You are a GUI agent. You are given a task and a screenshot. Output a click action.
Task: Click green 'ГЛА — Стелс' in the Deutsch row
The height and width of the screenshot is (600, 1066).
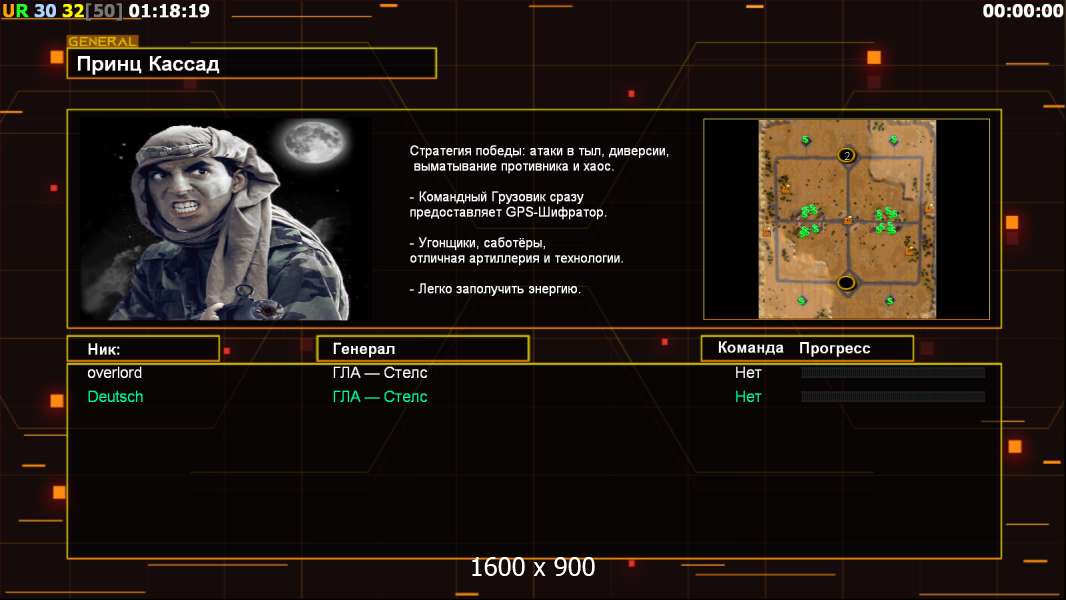380,396
